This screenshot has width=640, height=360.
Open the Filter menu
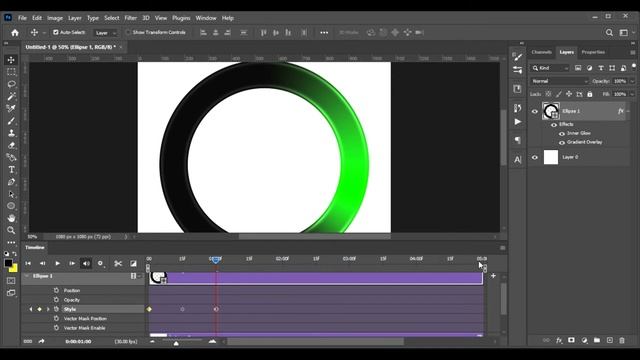coord(131,18)
